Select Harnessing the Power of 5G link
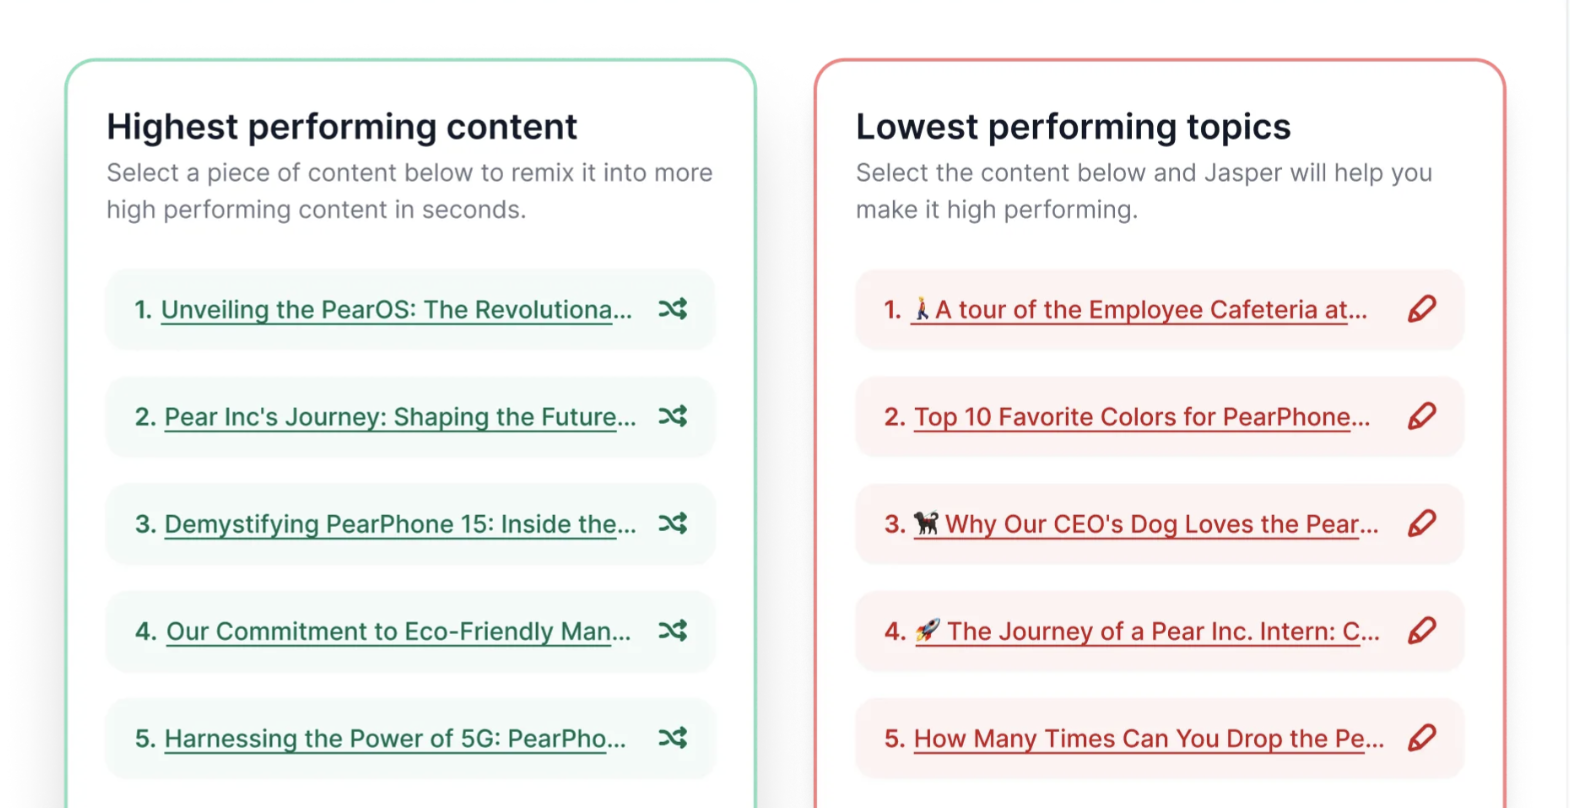The image size is (1570, 808). coord(395,739)
